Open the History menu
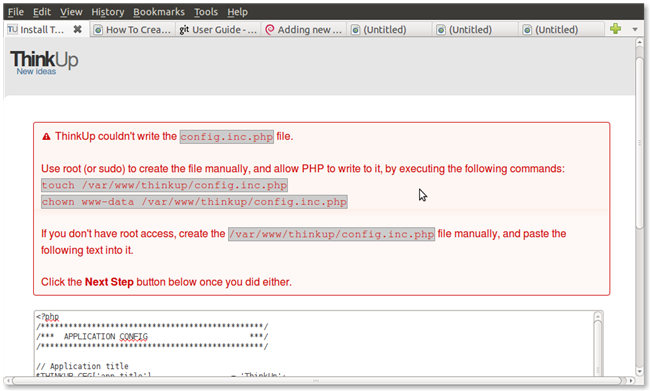This screenshot has height=391, width=650. point(108,12)
